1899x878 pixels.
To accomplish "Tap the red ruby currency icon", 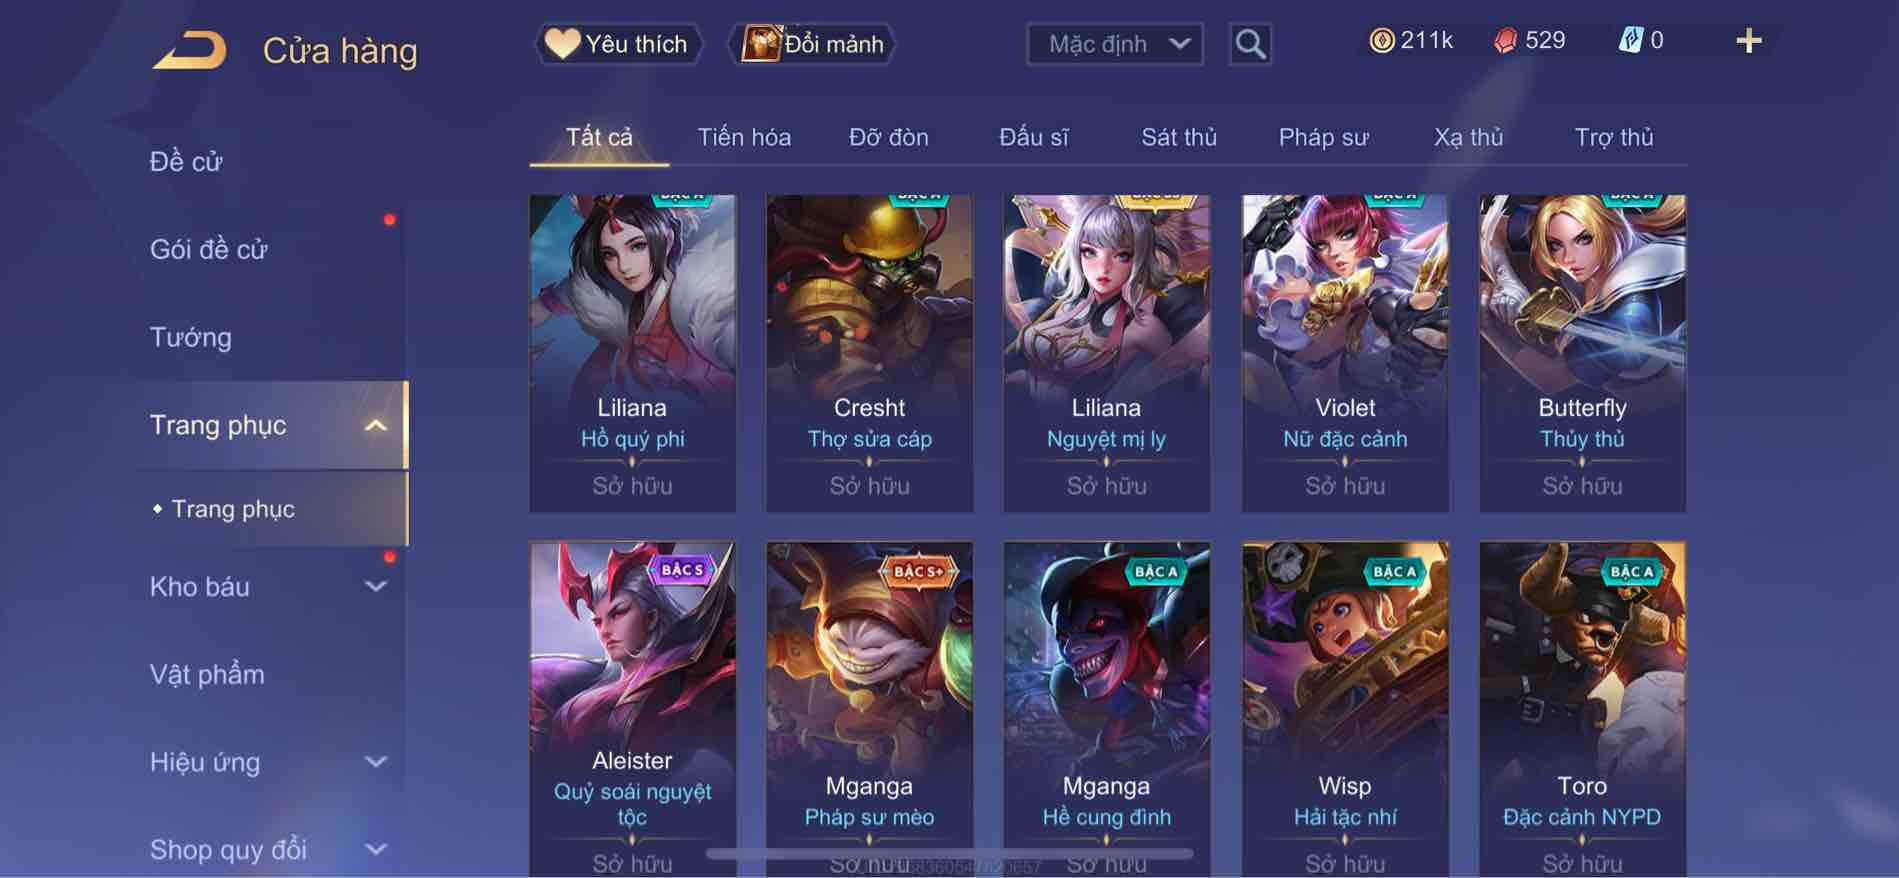I will [x=1505, y=41].
